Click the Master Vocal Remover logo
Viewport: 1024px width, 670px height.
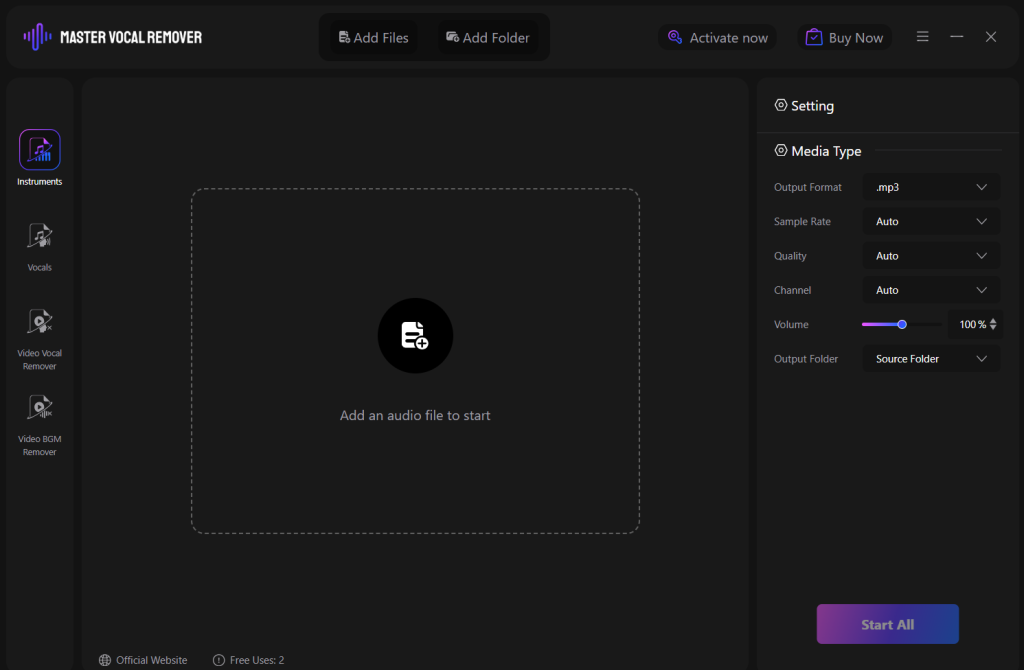[x=113, y=37]
